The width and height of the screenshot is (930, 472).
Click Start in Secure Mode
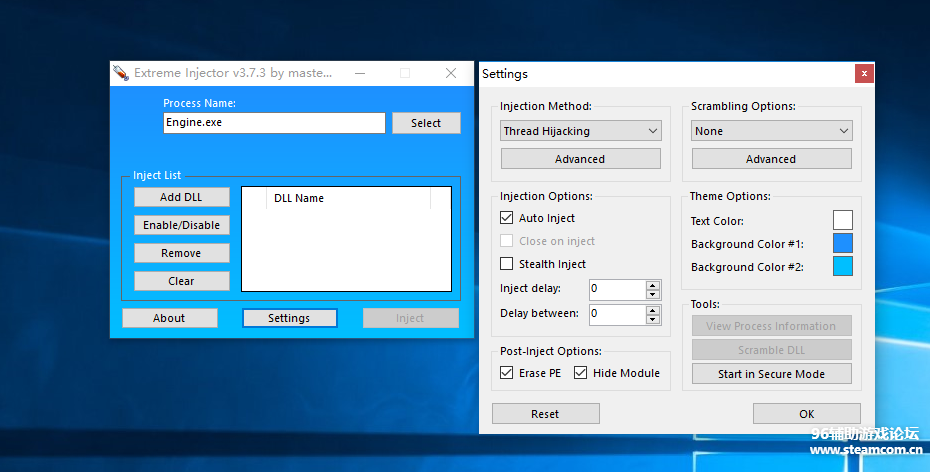click(x=772, y=374)
